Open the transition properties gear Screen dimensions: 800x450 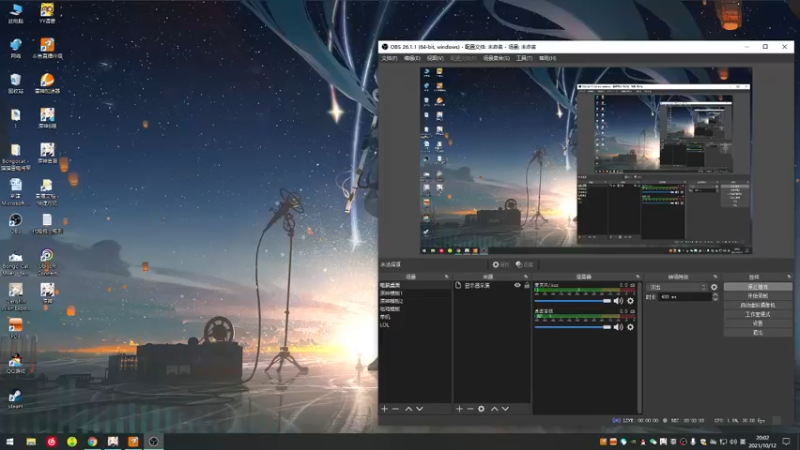click(x=714, y=287)
